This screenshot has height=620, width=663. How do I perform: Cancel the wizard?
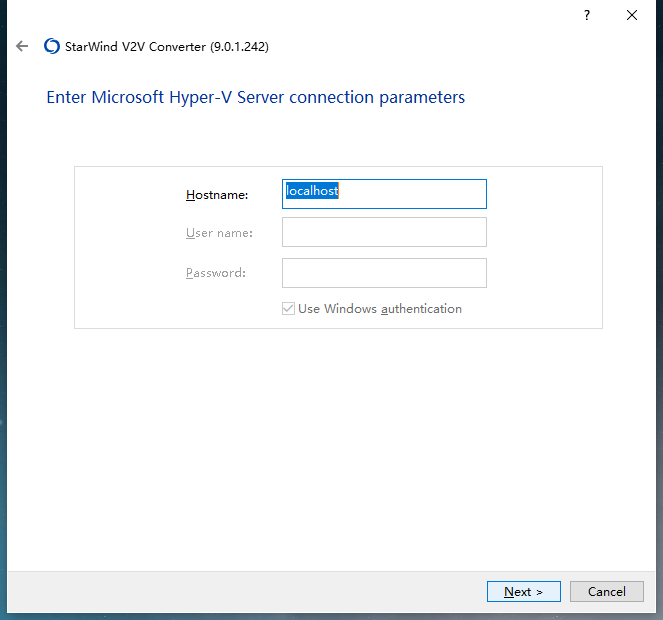(607, 591)
